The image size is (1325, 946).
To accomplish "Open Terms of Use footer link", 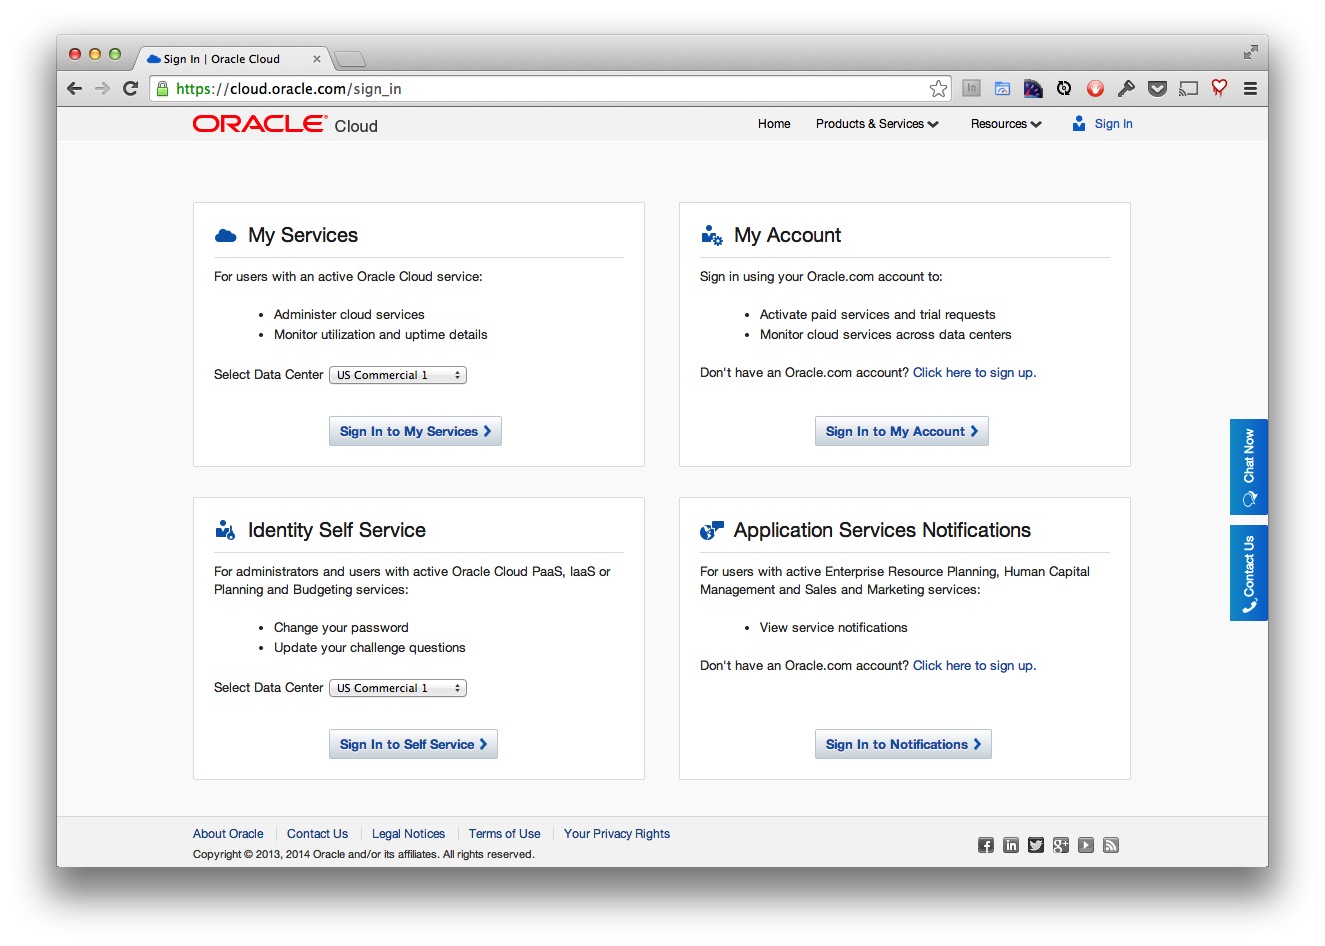I will click(x=504, y=834).
